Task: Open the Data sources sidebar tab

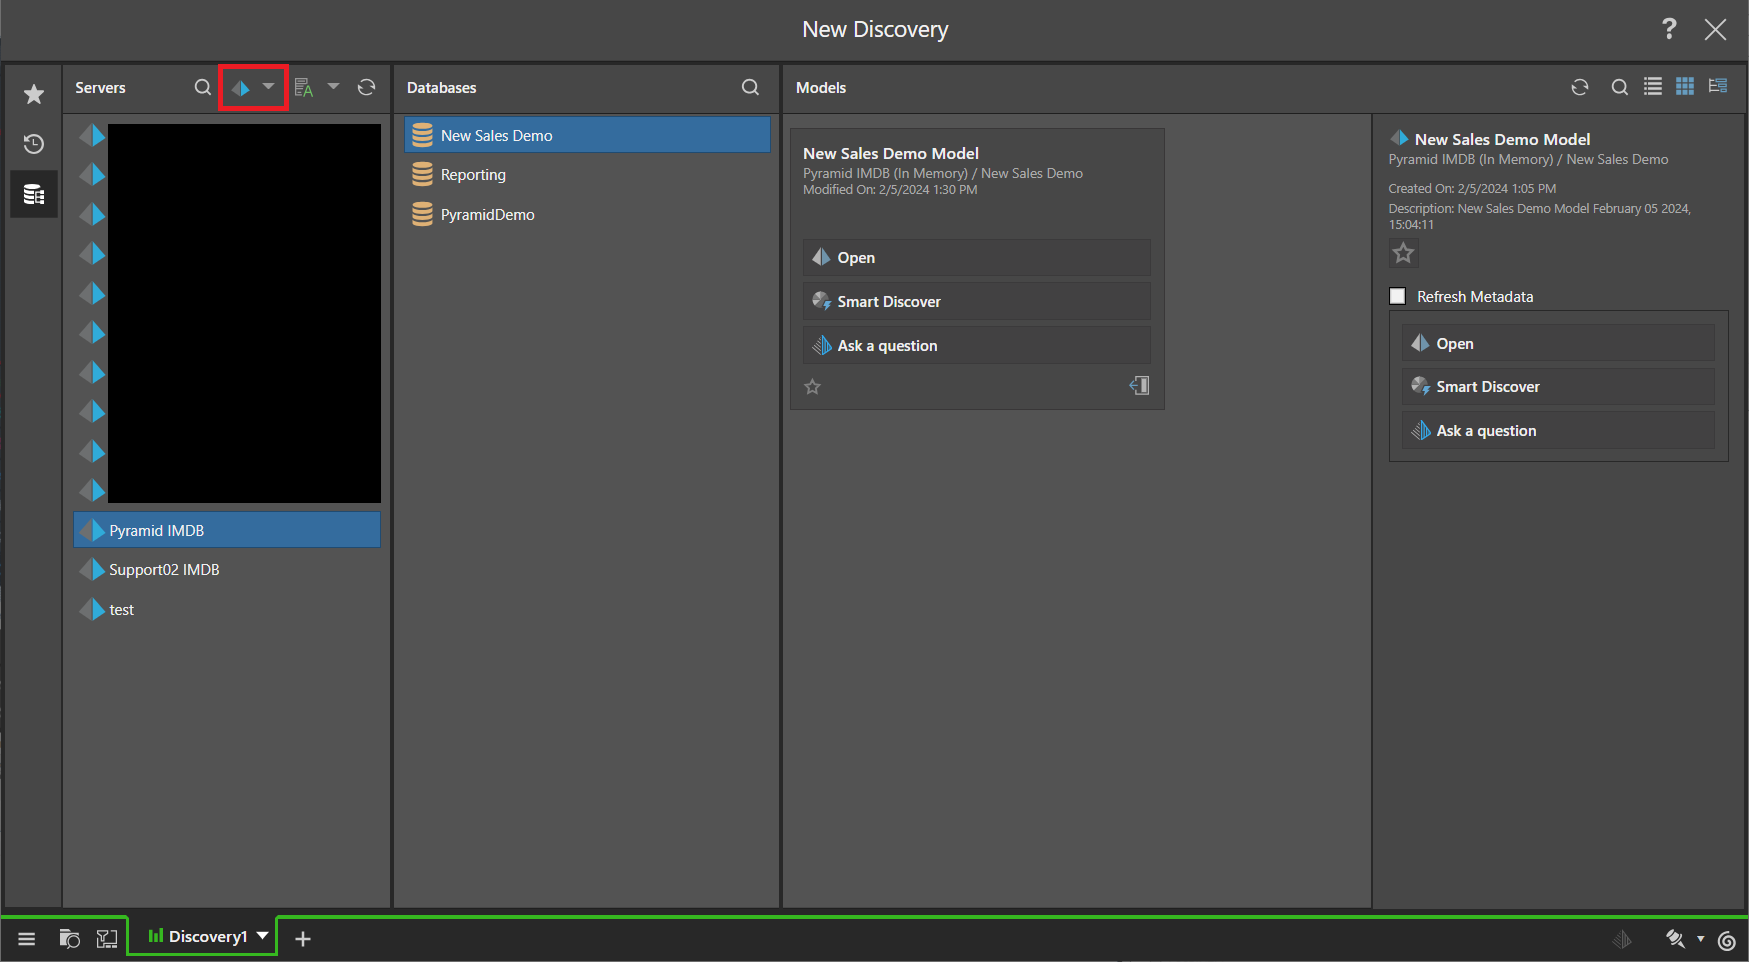Action: click(34, 194)
